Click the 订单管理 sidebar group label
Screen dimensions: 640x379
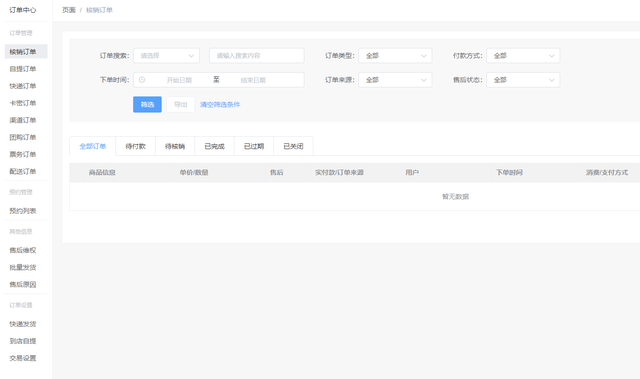21,33
